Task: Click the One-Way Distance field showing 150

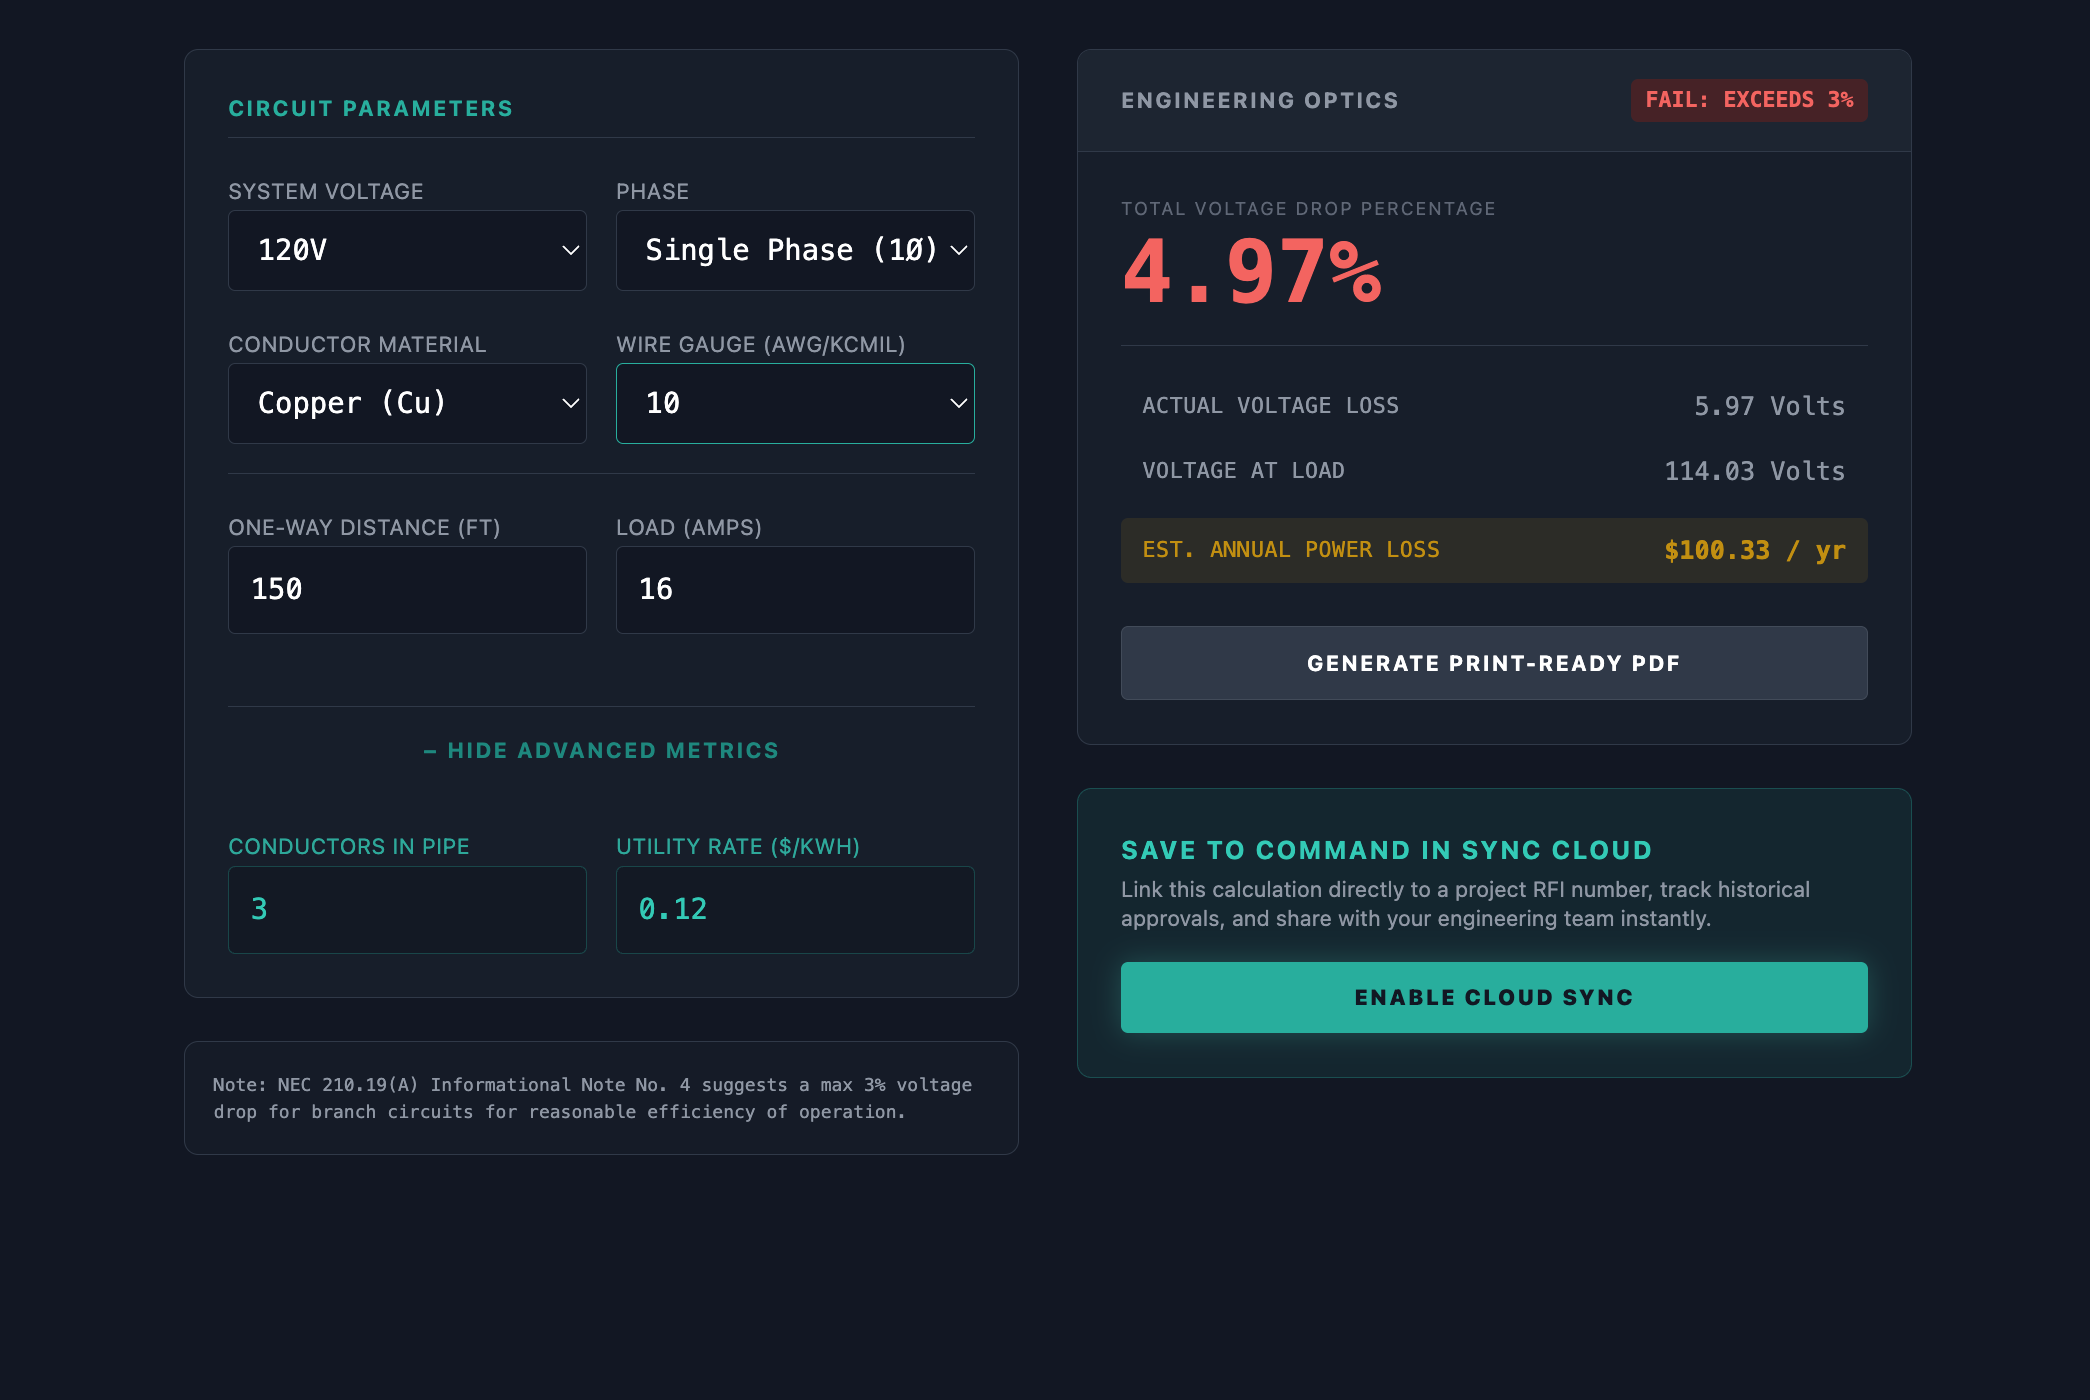Action: 407,590
